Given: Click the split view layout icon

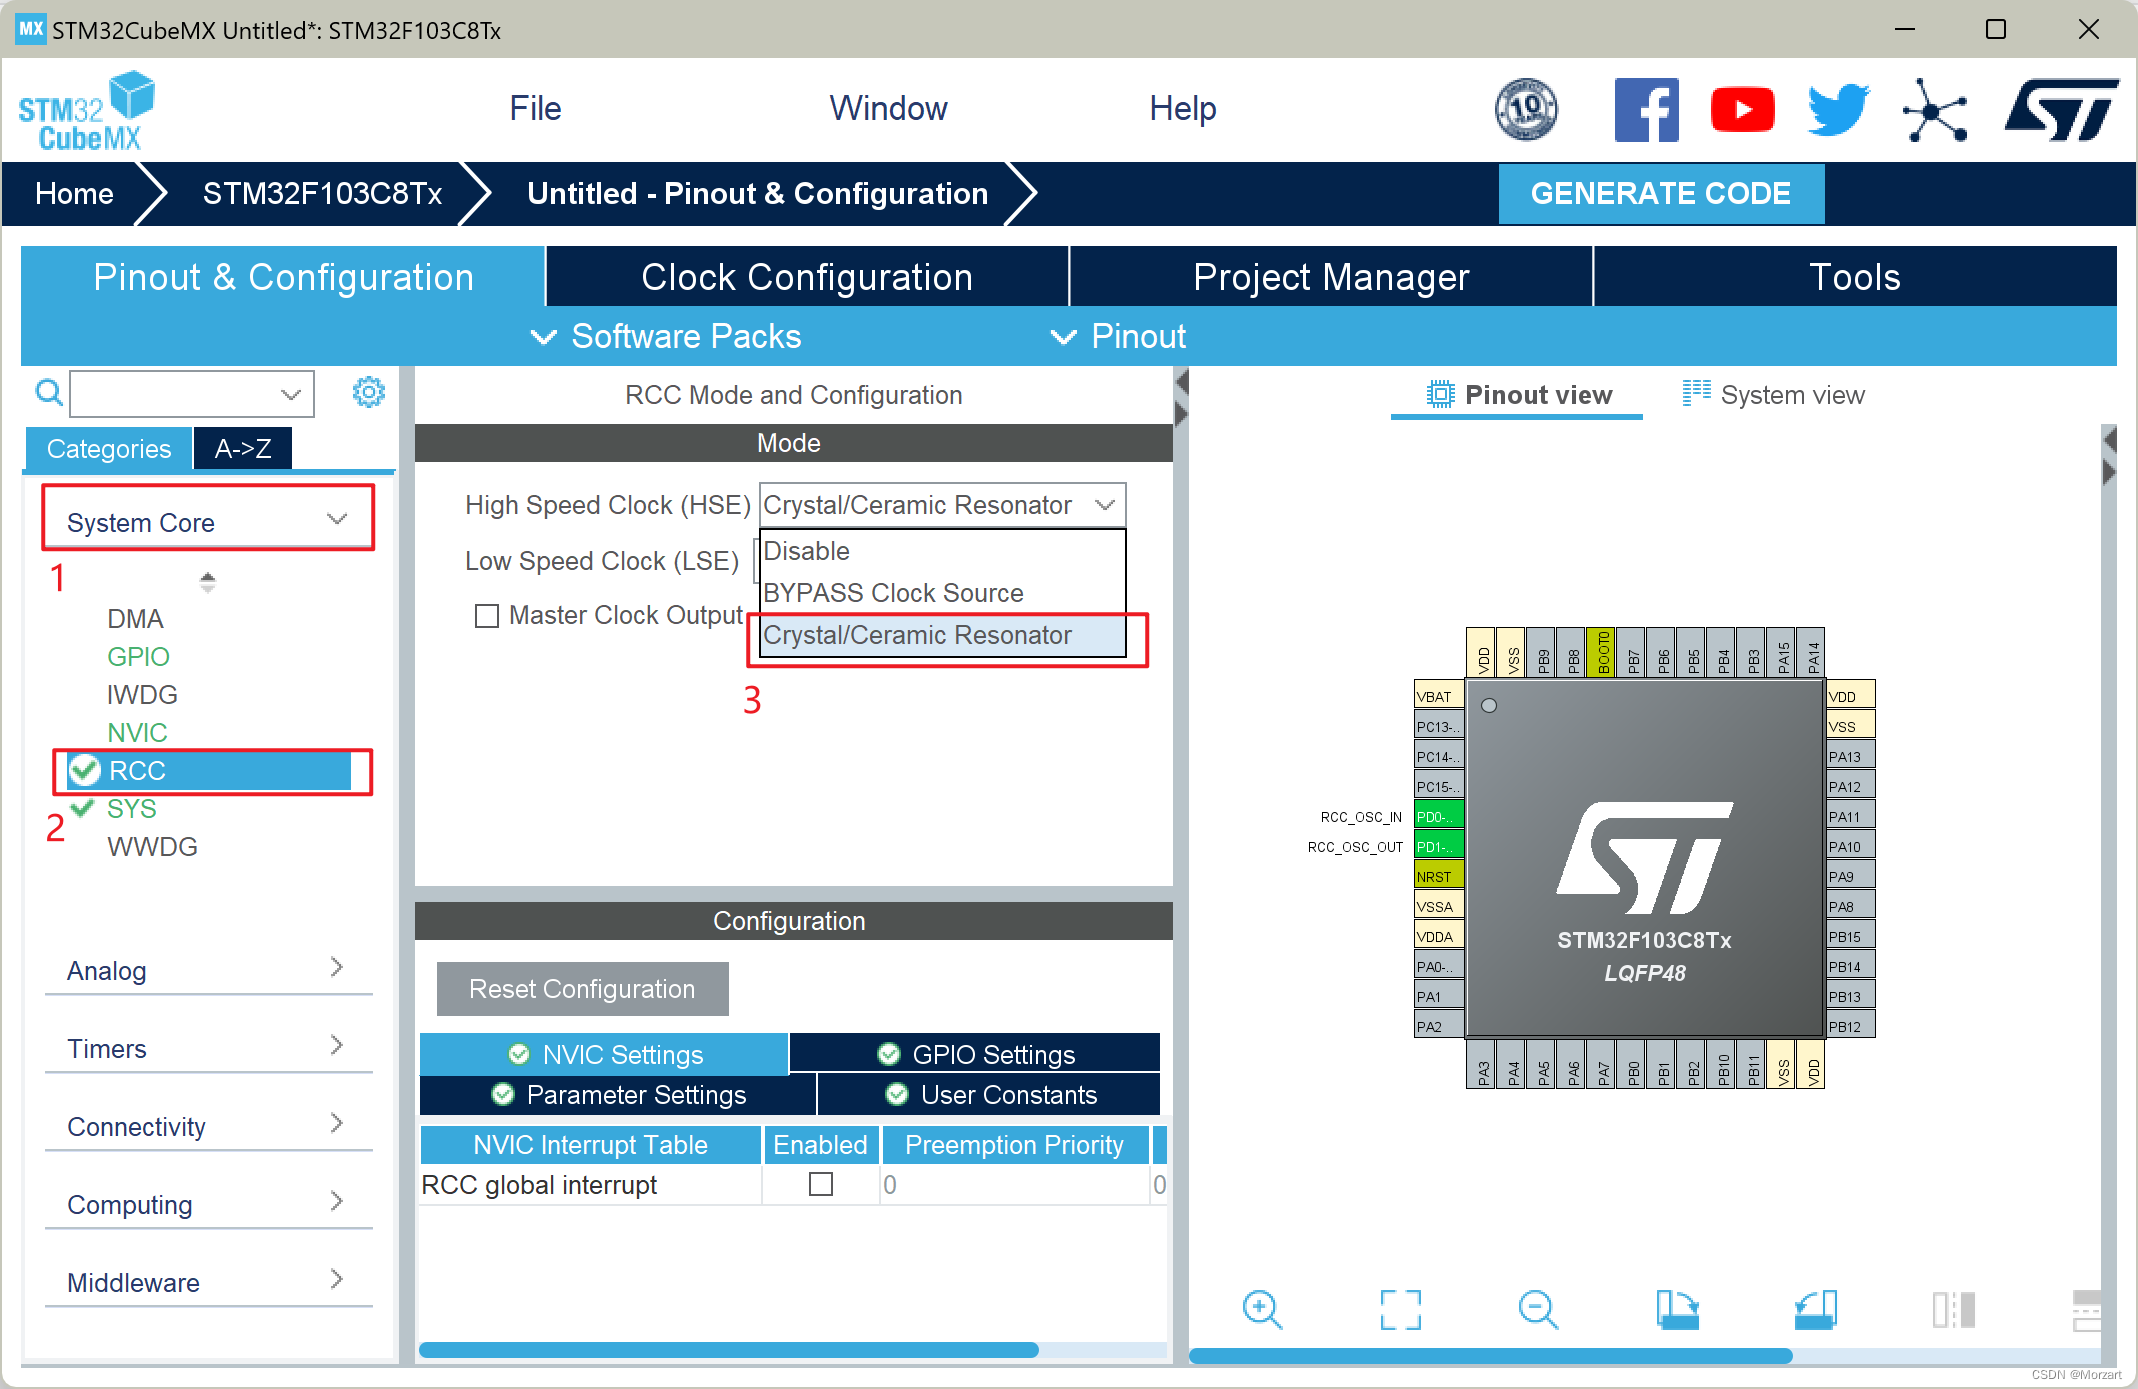Looking at the screenshot, I should 1954,1310.
